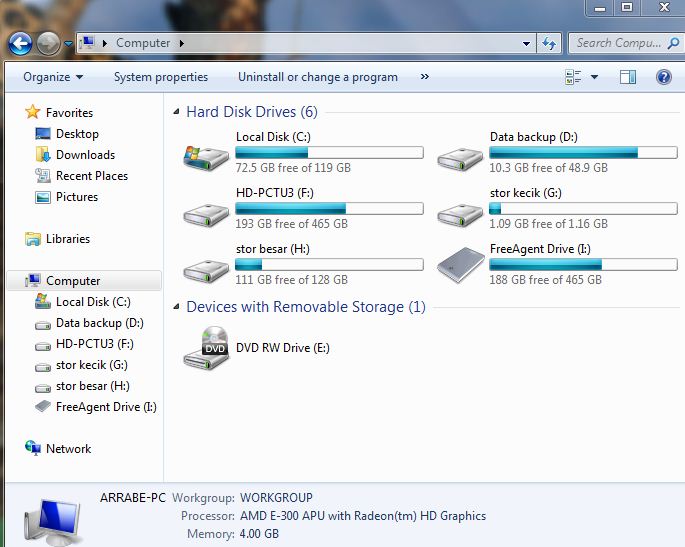Viewport: 685px width, 547px height.
Task: Toggle the preview pane
Action: click(628, 77)
